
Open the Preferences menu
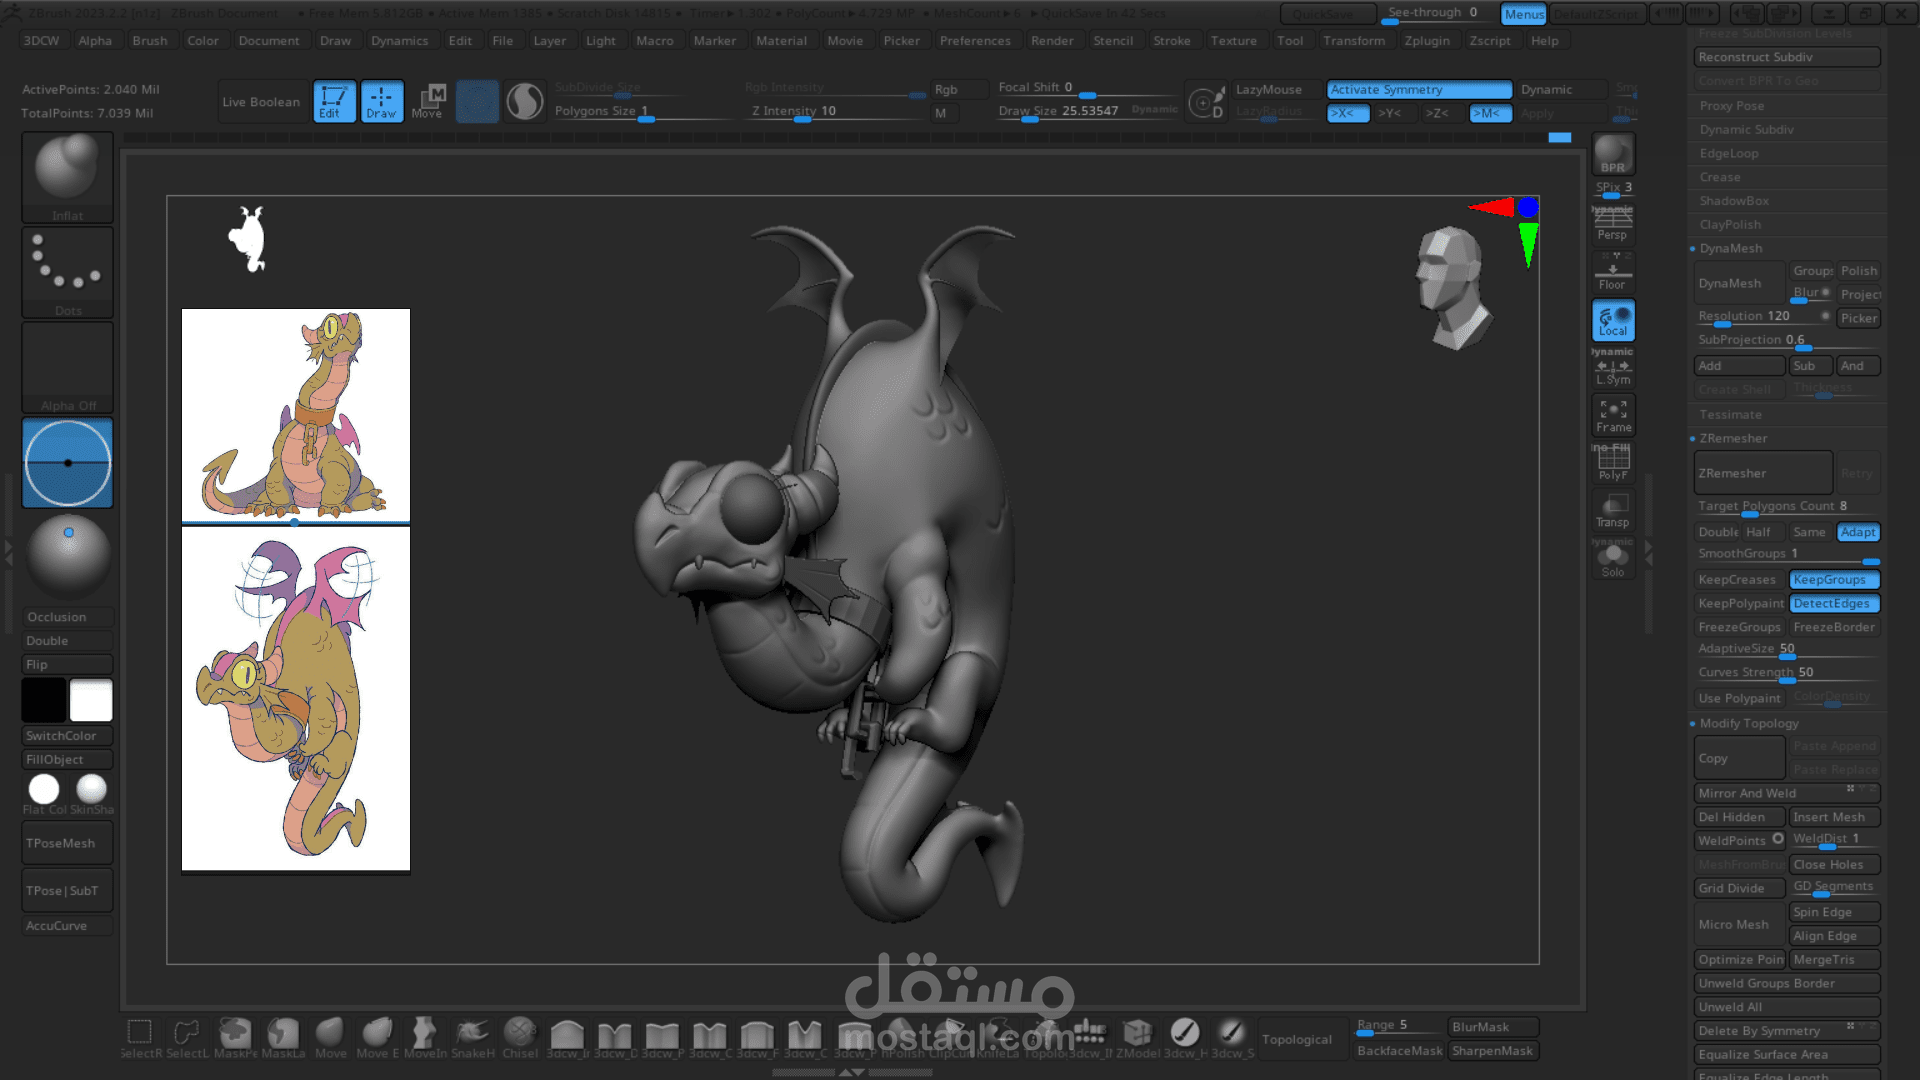(x=974, y=41)
